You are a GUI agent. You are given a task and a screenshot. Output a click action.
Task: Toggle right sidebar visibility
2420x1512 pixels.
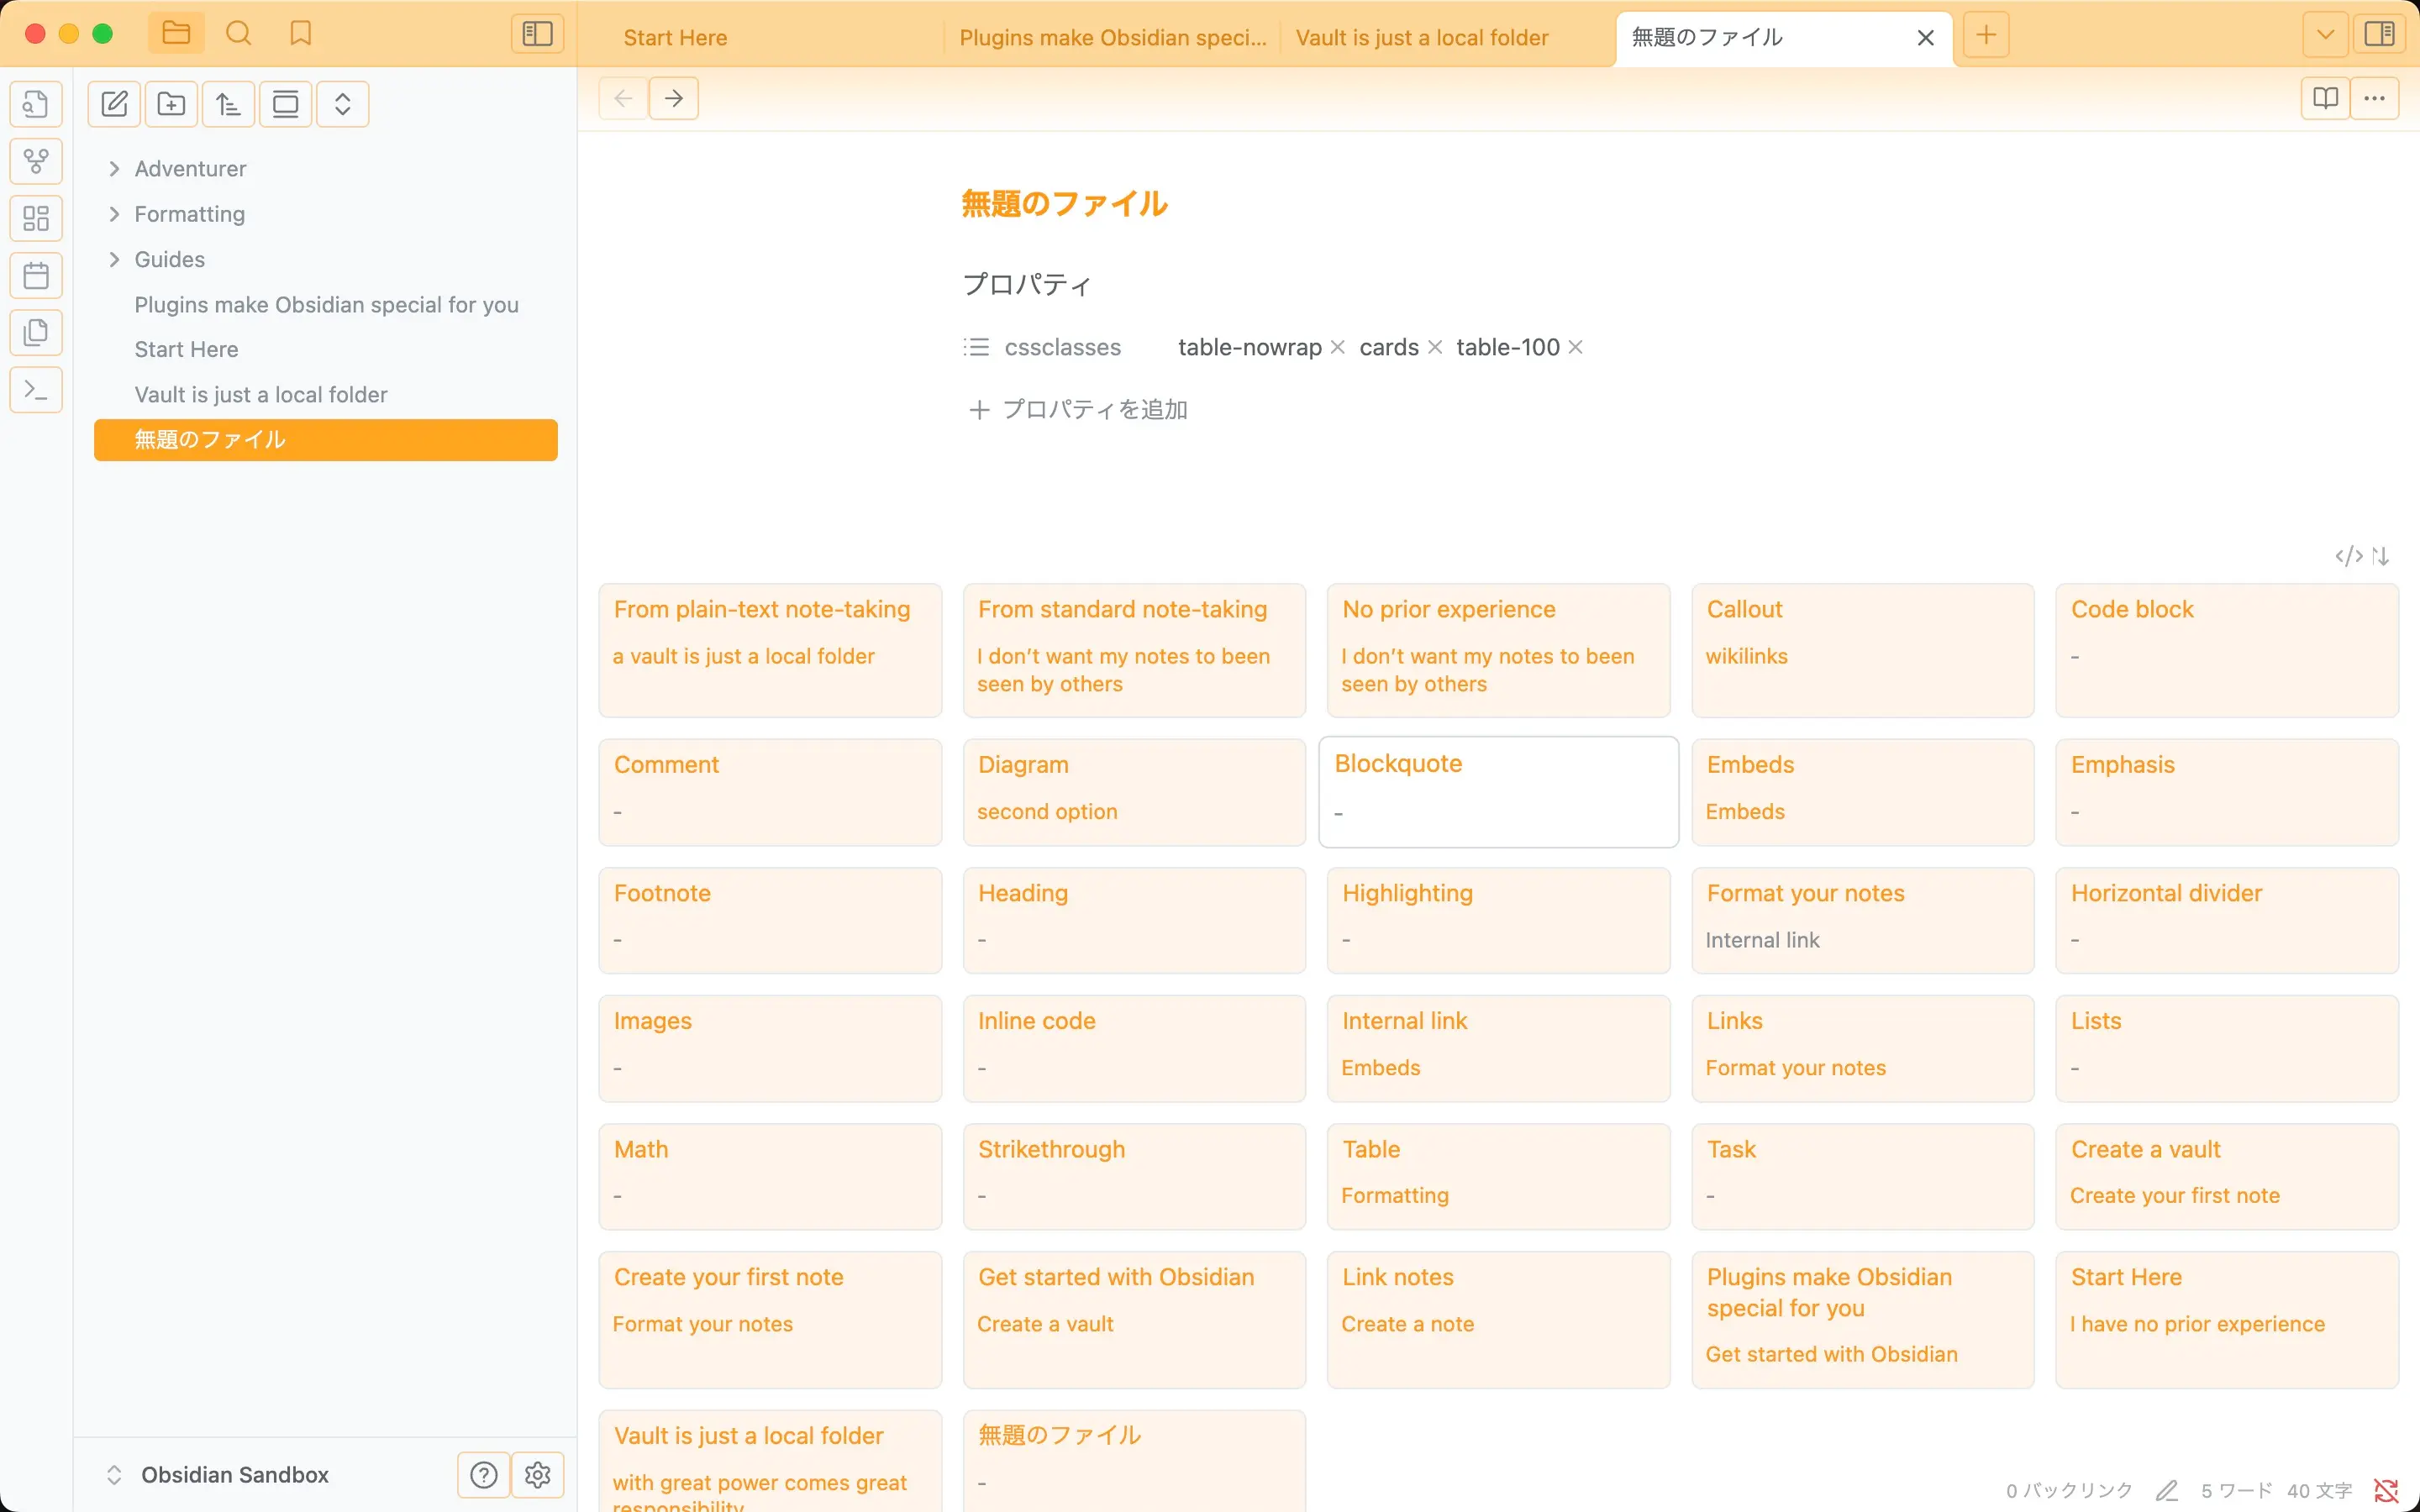pos(2379,34)
